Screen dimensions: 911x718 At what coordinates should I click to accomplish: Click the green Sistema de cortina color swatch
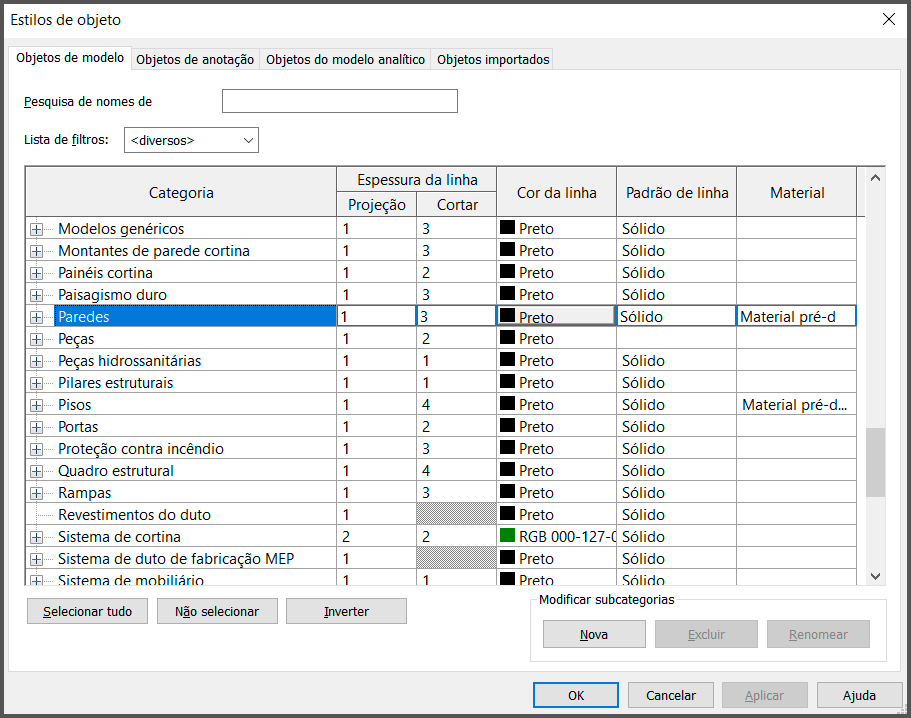tap(508, 537)
